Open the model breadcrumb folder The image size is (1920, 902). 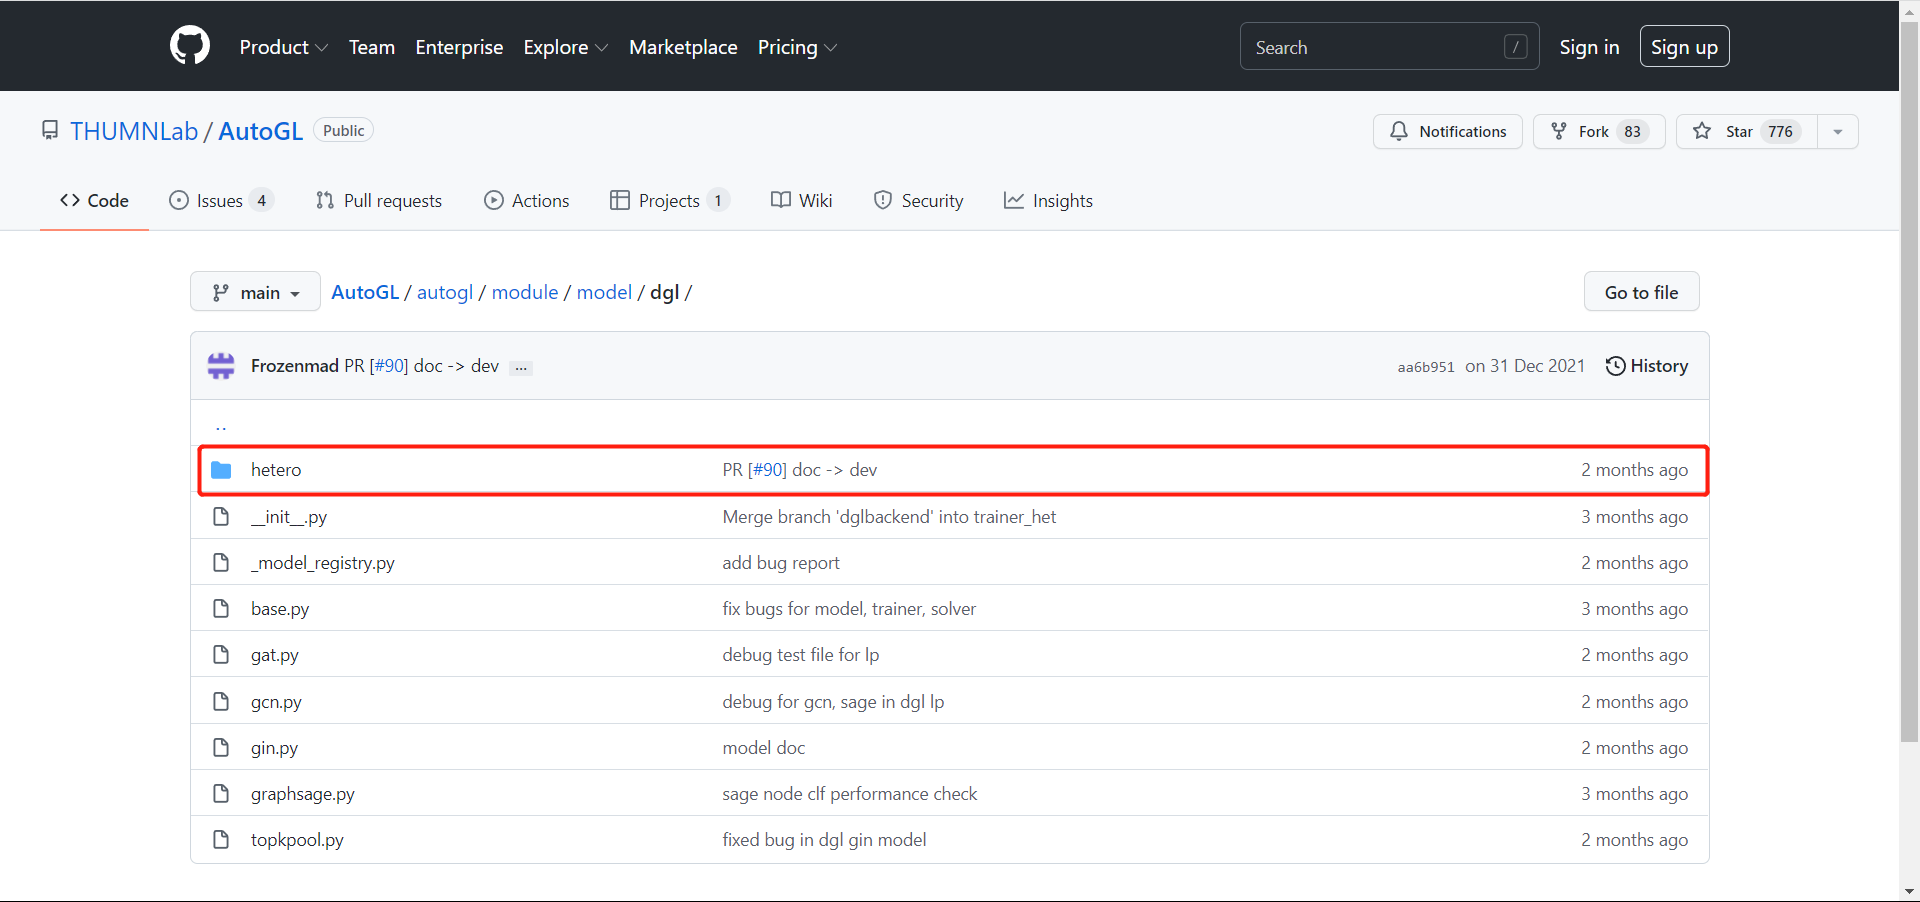pyautogui.click(x=604, y=292)
